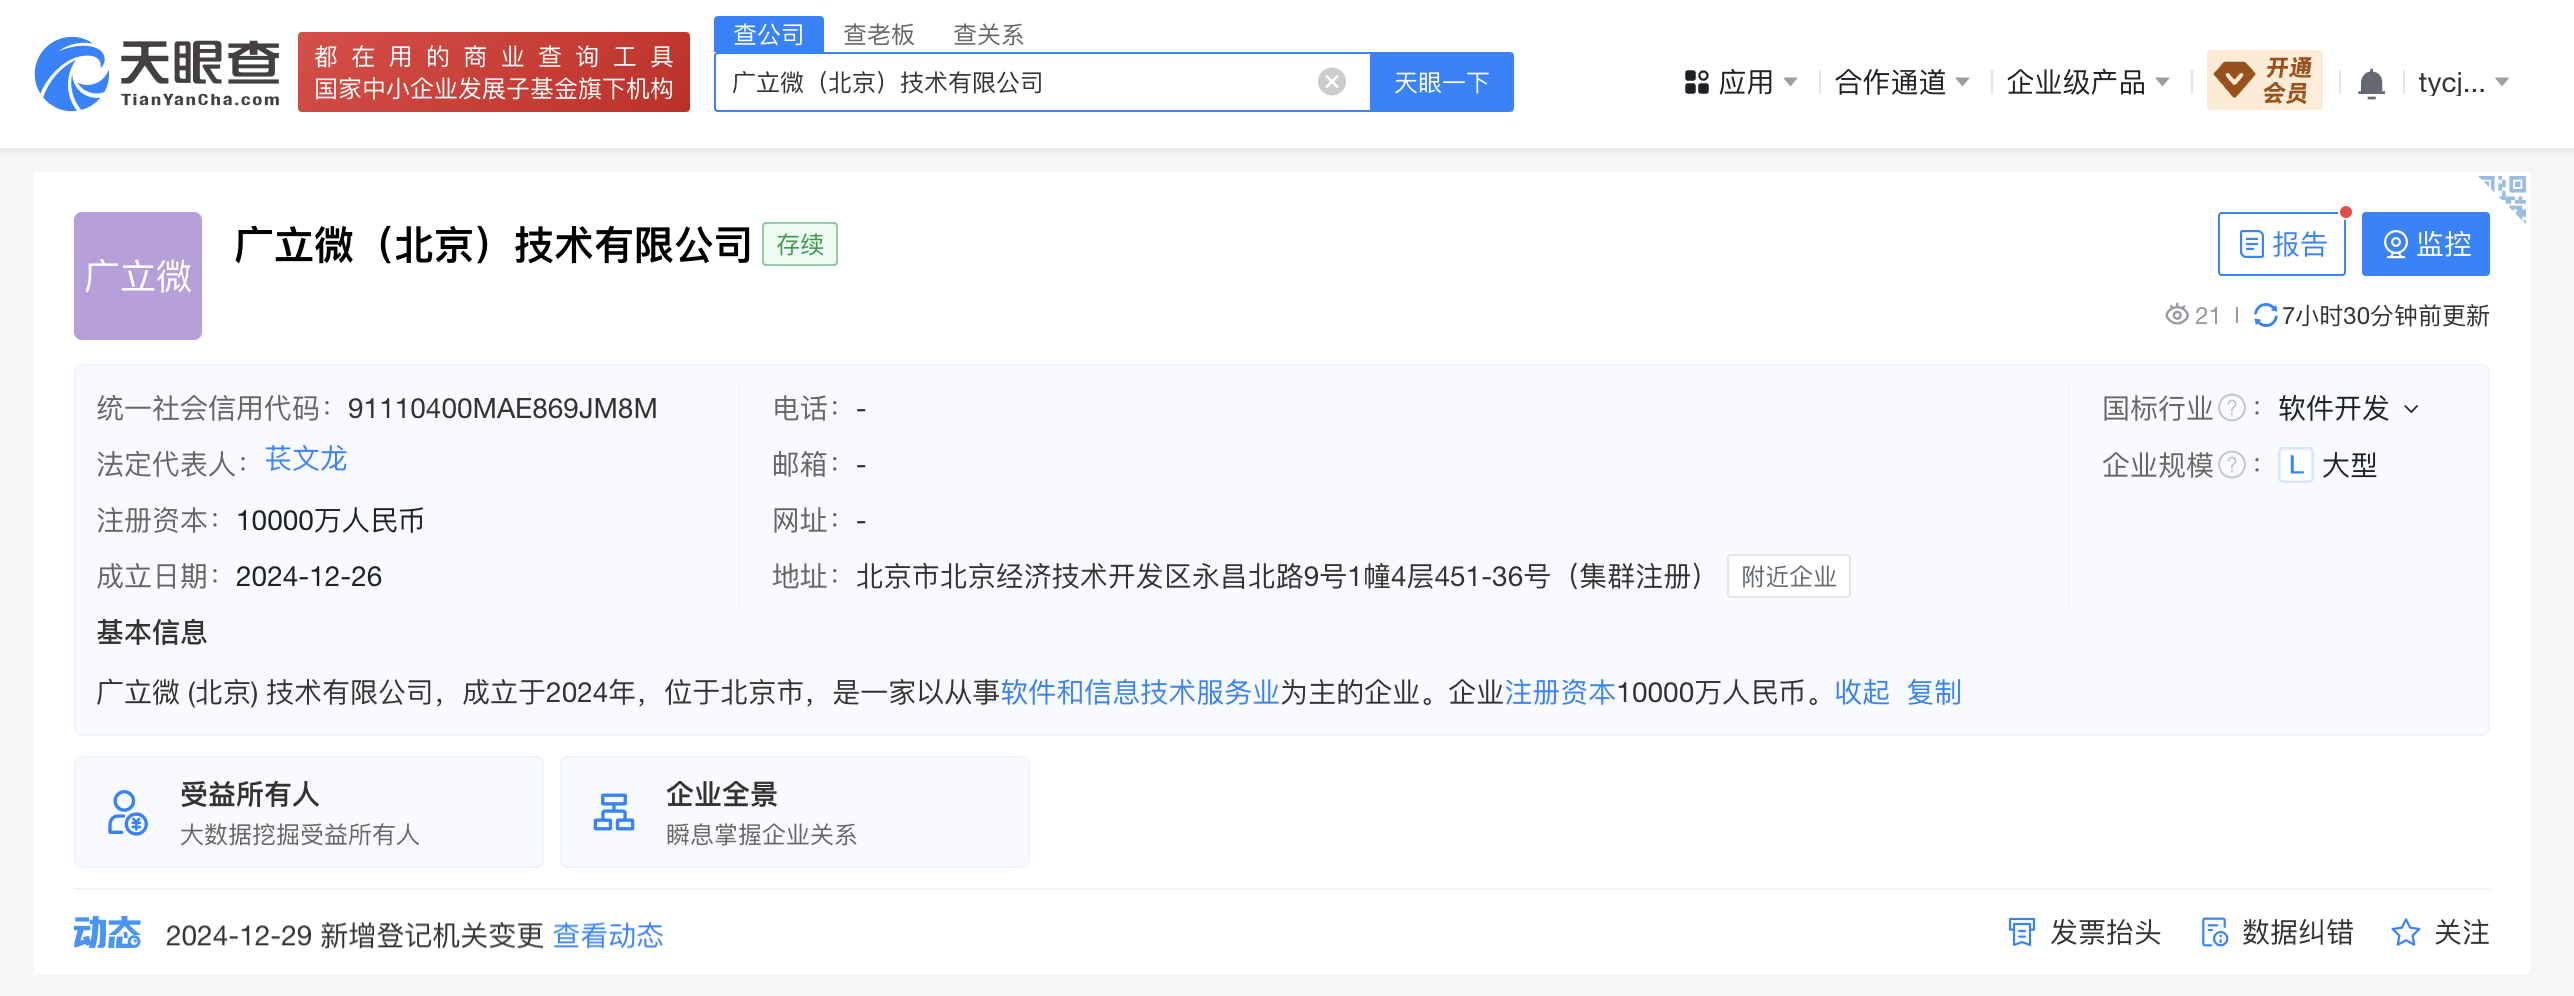Copy description with 复制 link
Screen dimensions: 2574x996
[1934, 692]
